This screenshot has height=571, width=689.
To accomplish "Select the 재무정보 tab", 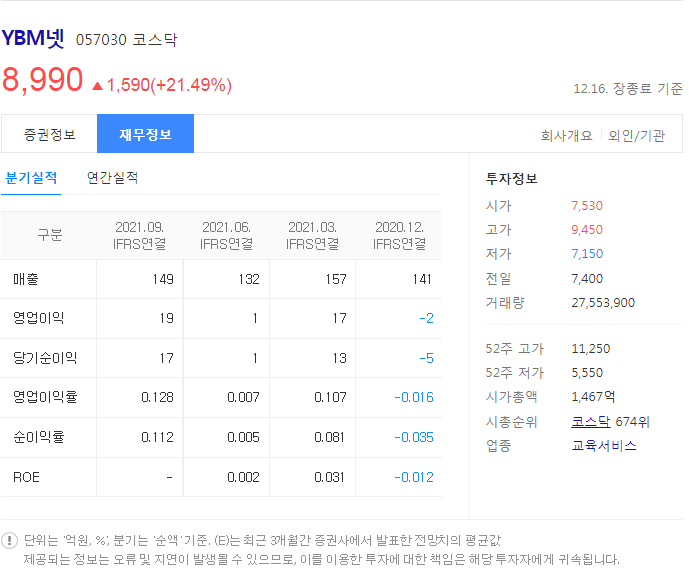I will [145, 134].
